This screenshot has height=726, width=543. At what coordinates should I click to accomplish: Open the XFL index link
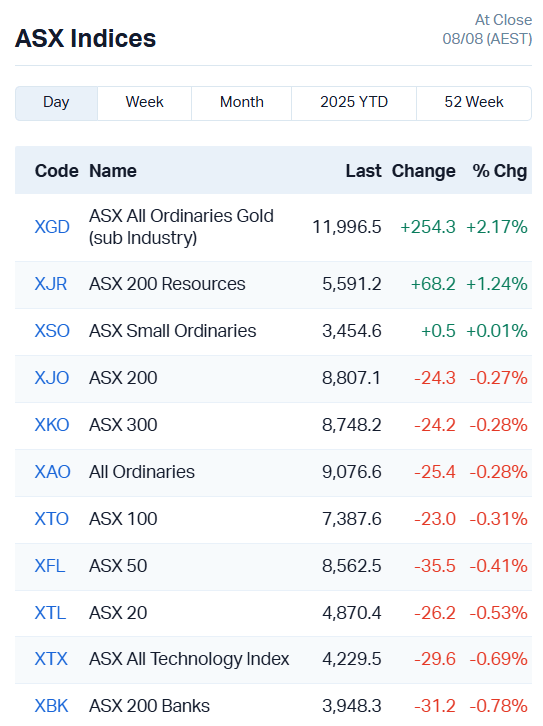[x=50, y=566]
